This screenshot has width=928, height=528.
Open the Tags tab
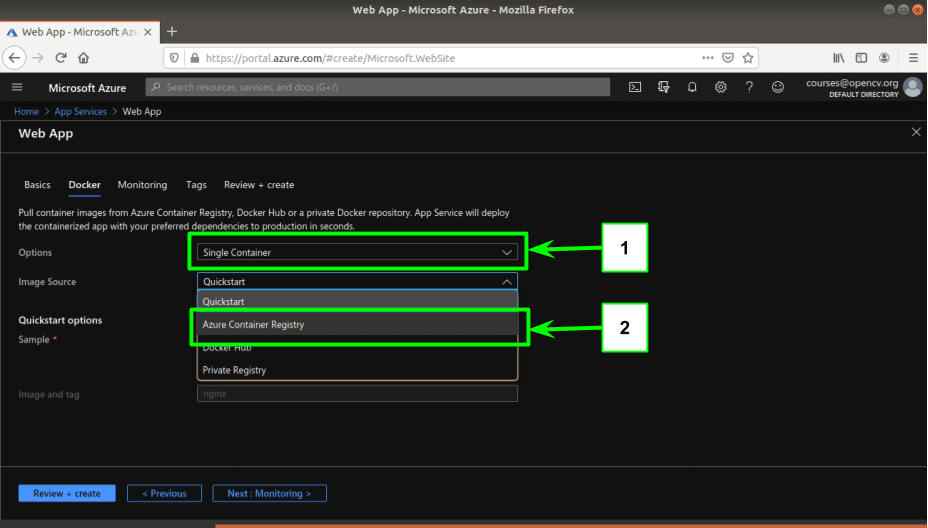click(x=196, y=185)
